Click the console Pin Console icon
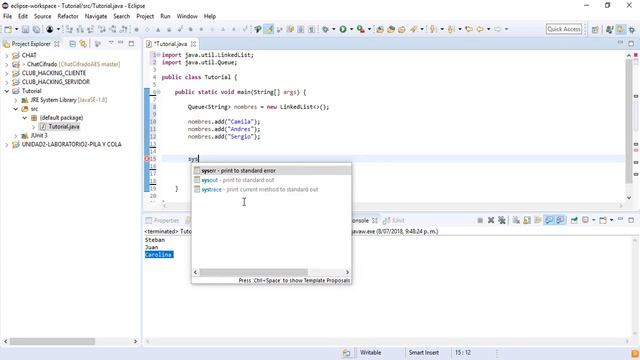The height and width of the screenshot is (360, 640). tap(574, 220)
